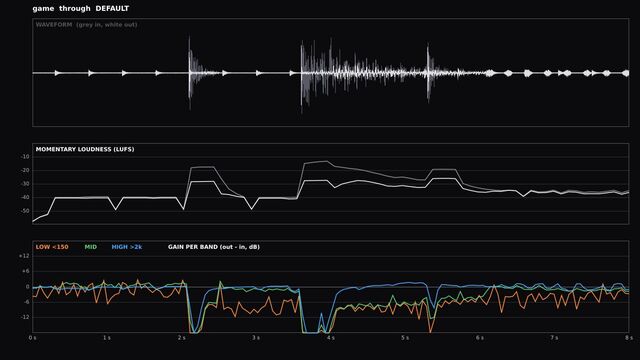
Task: Click the 6 s time axis tick
Action: tap(480, 338)
